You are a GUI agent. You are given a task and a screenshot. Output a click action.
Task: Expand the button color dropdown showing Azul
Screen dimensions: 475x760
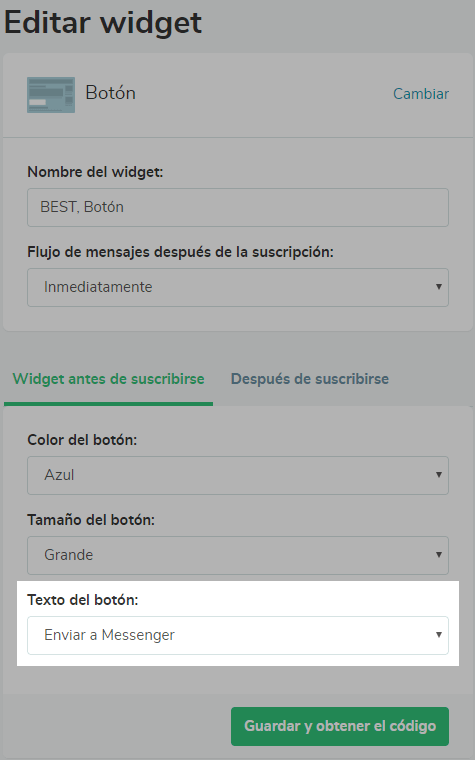point(238,475)
